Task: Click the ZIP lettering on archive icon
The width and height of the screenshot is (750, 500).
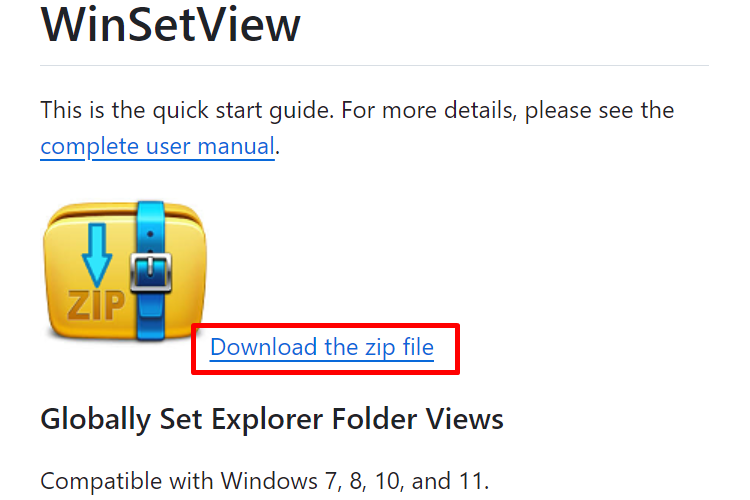Action: tap(96, 305)
